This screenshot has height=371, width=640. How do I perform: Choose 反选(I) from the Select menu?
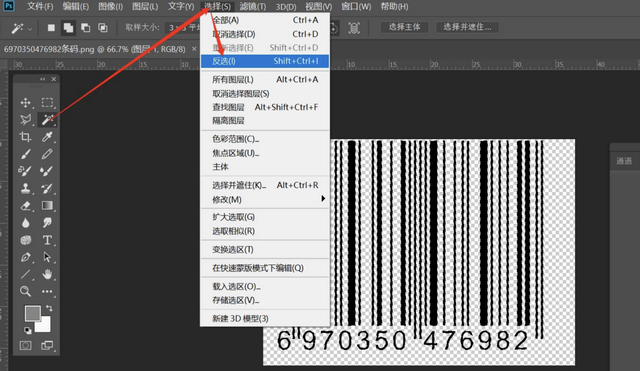[265, 61]
